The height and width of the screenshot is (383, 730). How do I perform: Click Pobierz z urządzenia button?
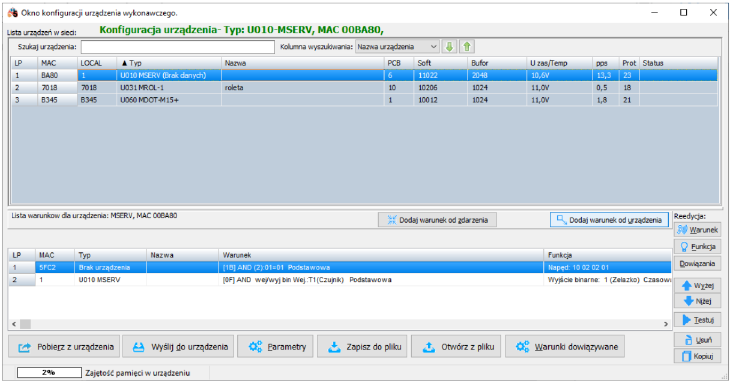pos(64,347)
